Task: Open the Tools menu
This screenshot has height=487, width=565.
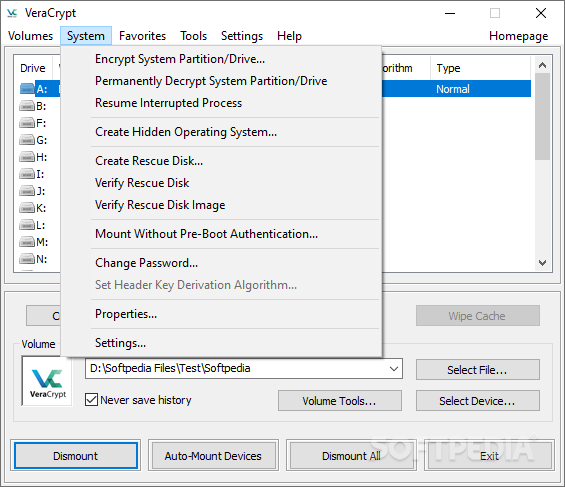Action: click(x=193, y=36)
